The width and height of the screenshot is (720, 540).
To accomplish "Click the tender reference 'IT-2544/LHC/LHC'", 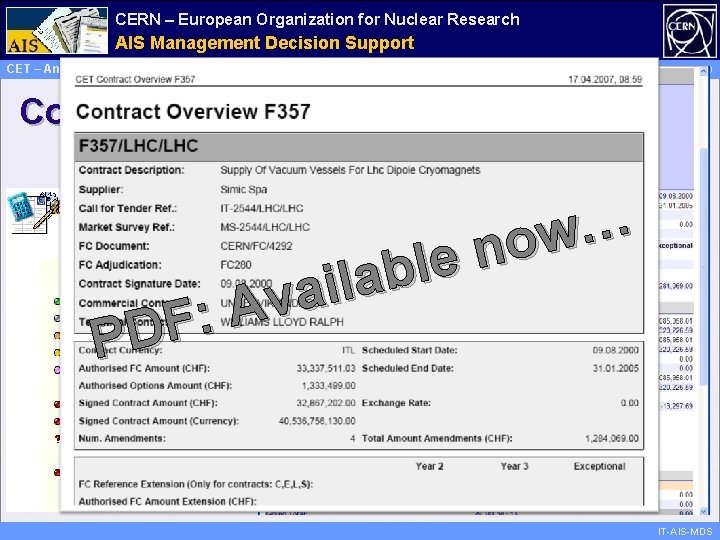I will pyautogui.click(x=262, y=208).
